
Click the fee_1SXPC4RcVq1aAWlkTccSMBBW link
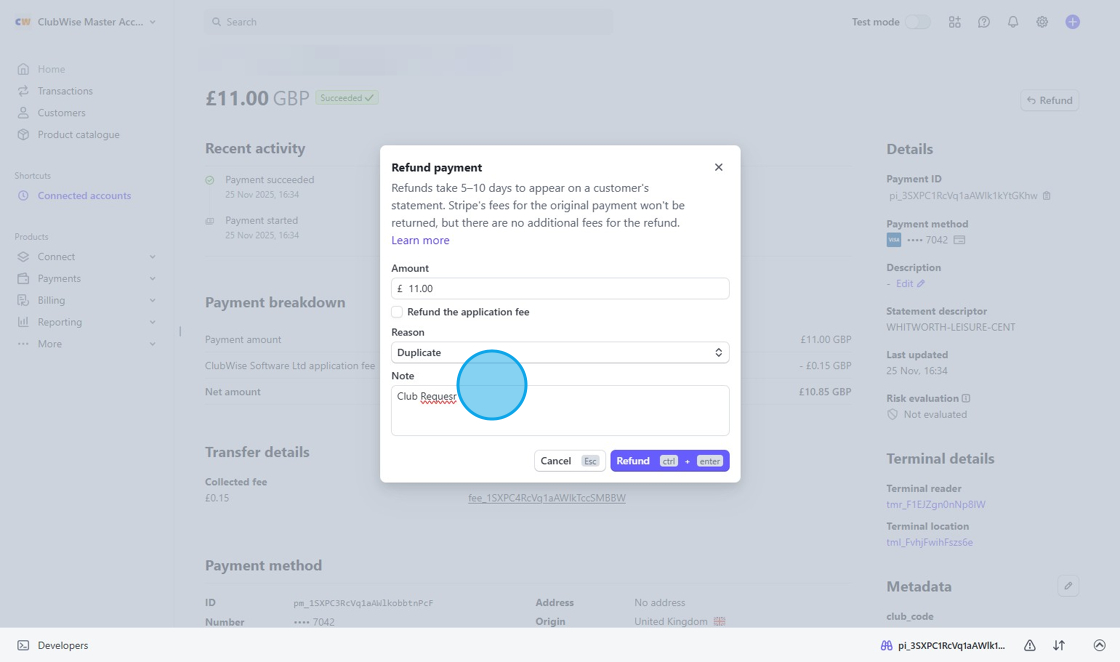(547, 497)
